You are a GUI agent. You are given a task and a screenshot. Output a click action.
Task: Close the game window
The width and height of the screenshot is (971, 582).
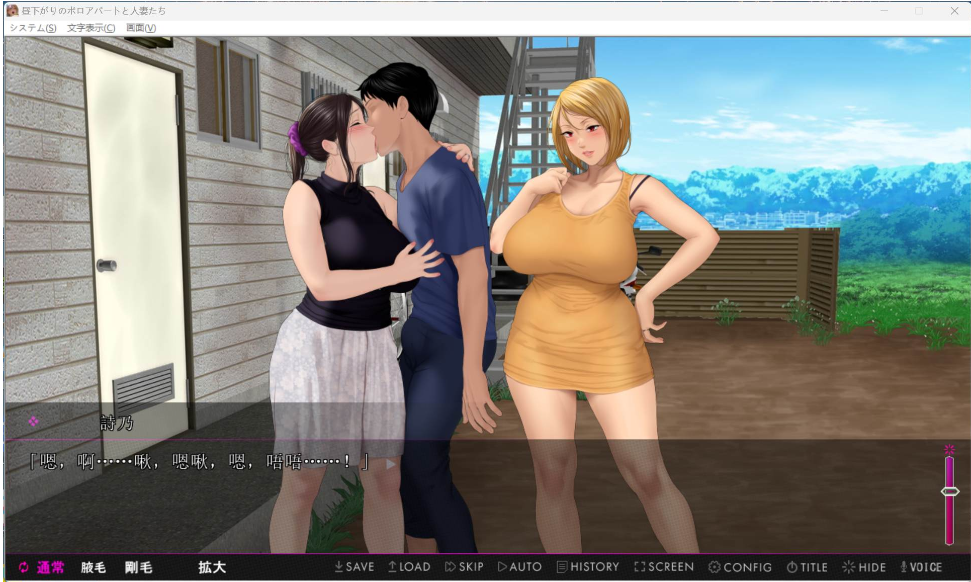coord(954,11)
